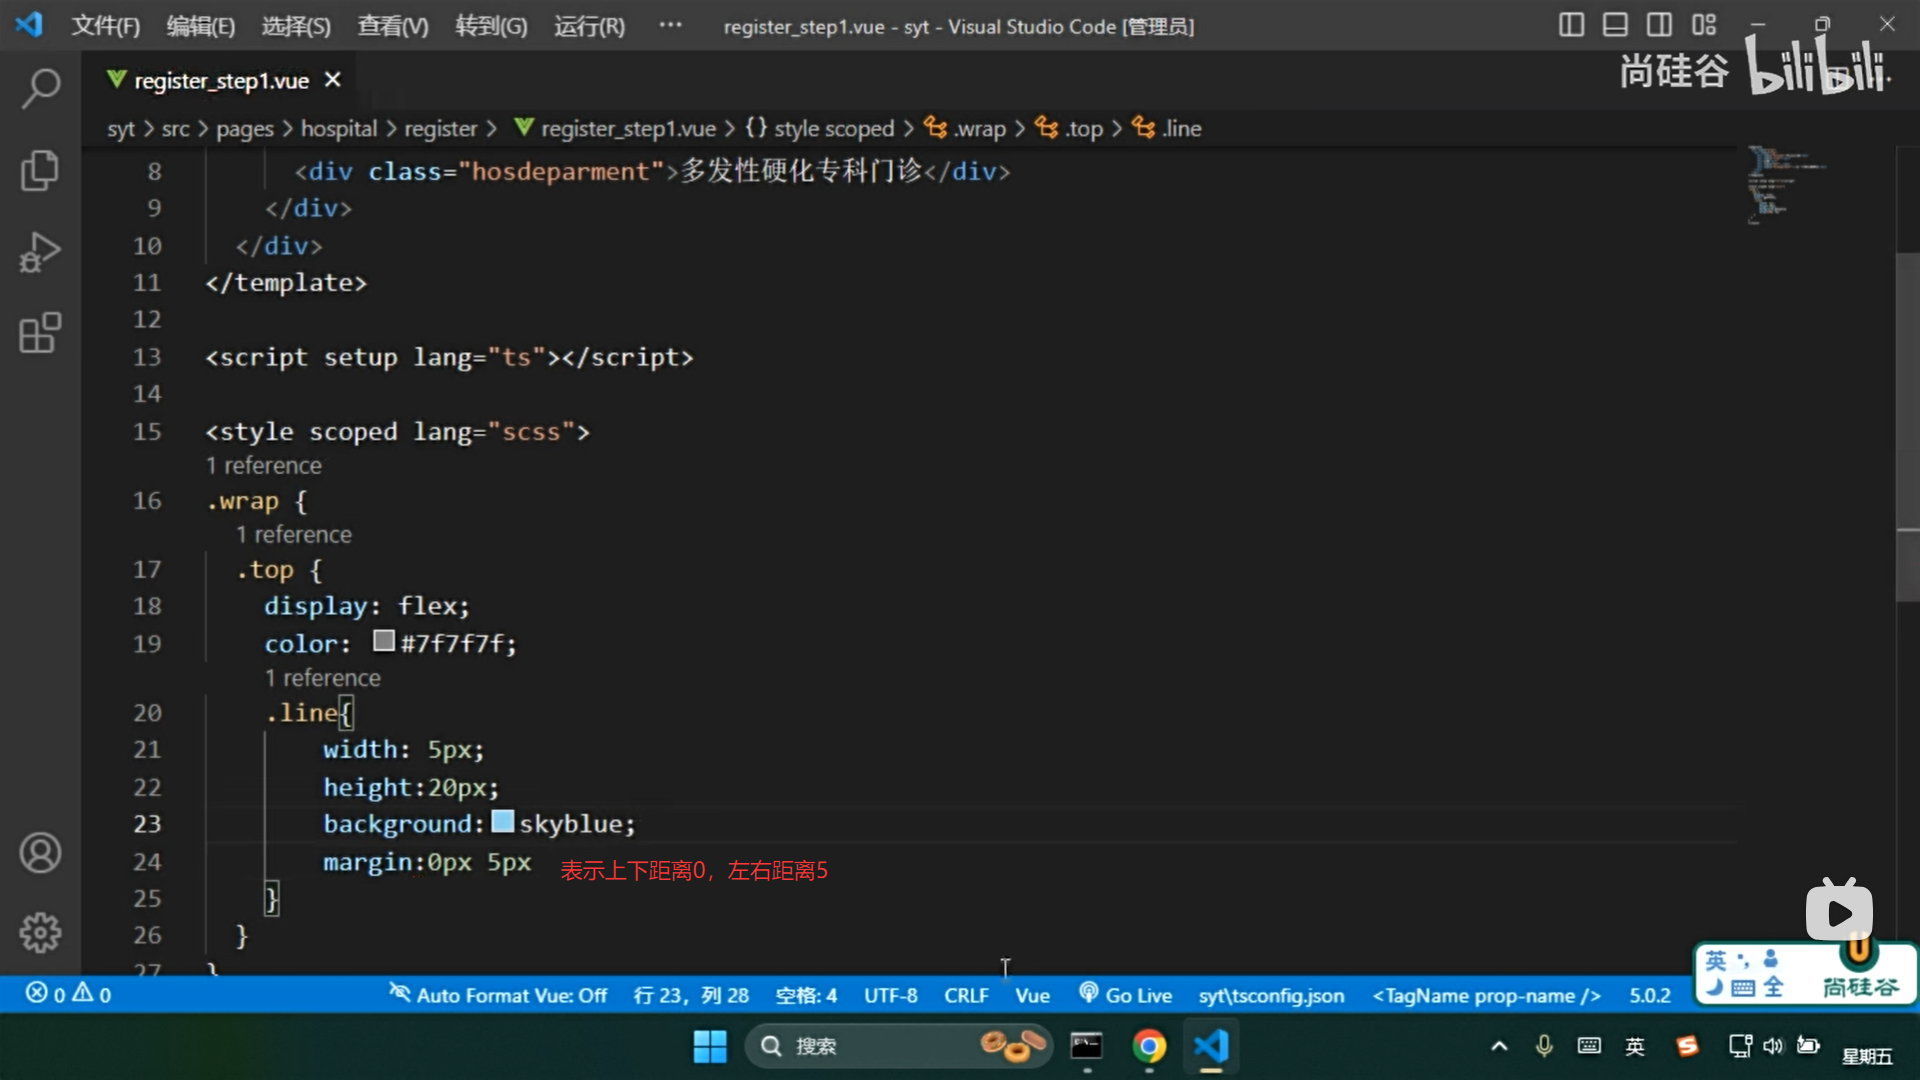Open the Manage gear settings icon
This screenshot has height=1080, width=1920.
pos(40,933)
